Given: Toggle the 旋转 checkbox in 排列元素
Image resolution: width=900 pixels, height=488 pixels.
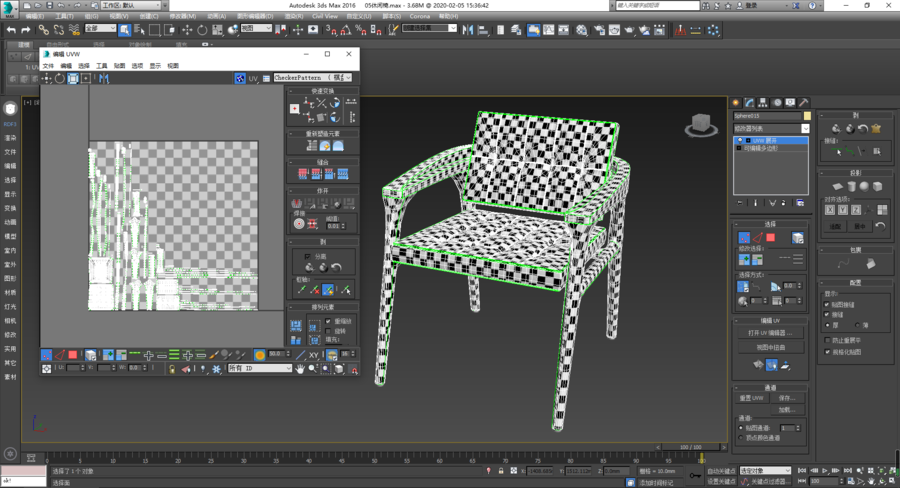Looking at the screenshot, I should (328, 331).
